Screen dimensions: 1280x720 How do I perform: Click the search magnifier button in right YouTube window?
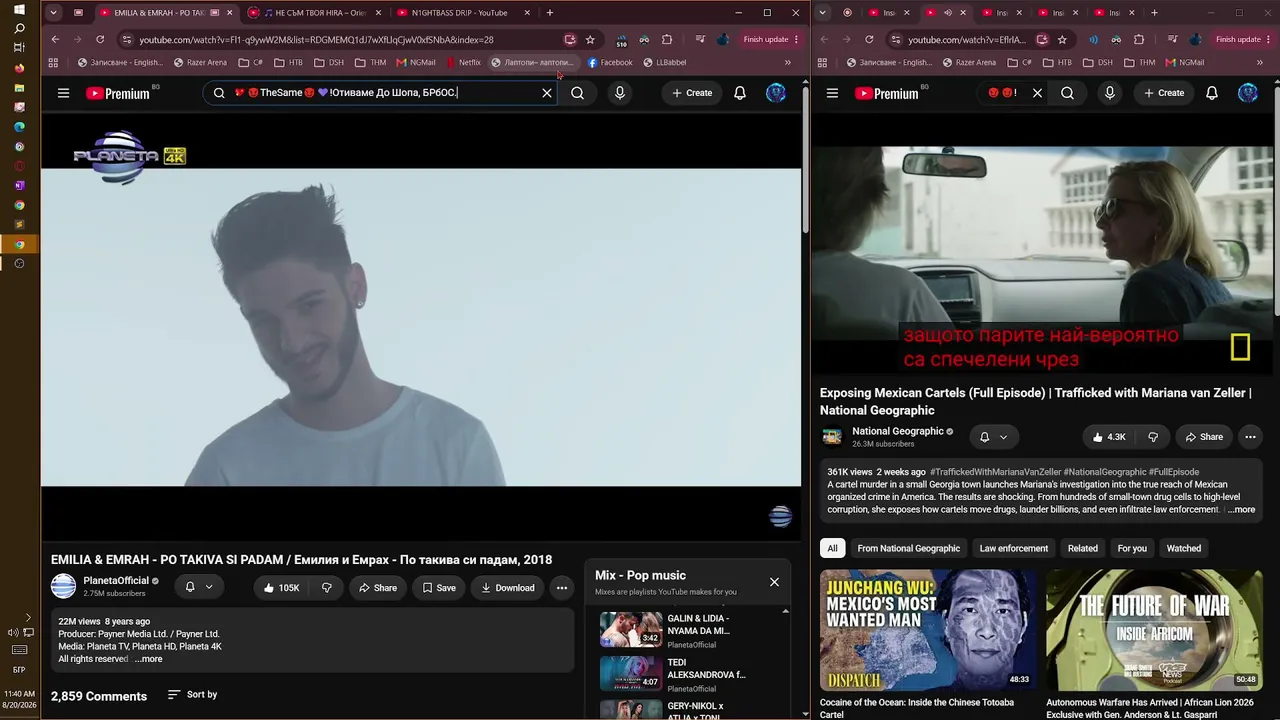pyautogui.click(x=1067, y=93)
